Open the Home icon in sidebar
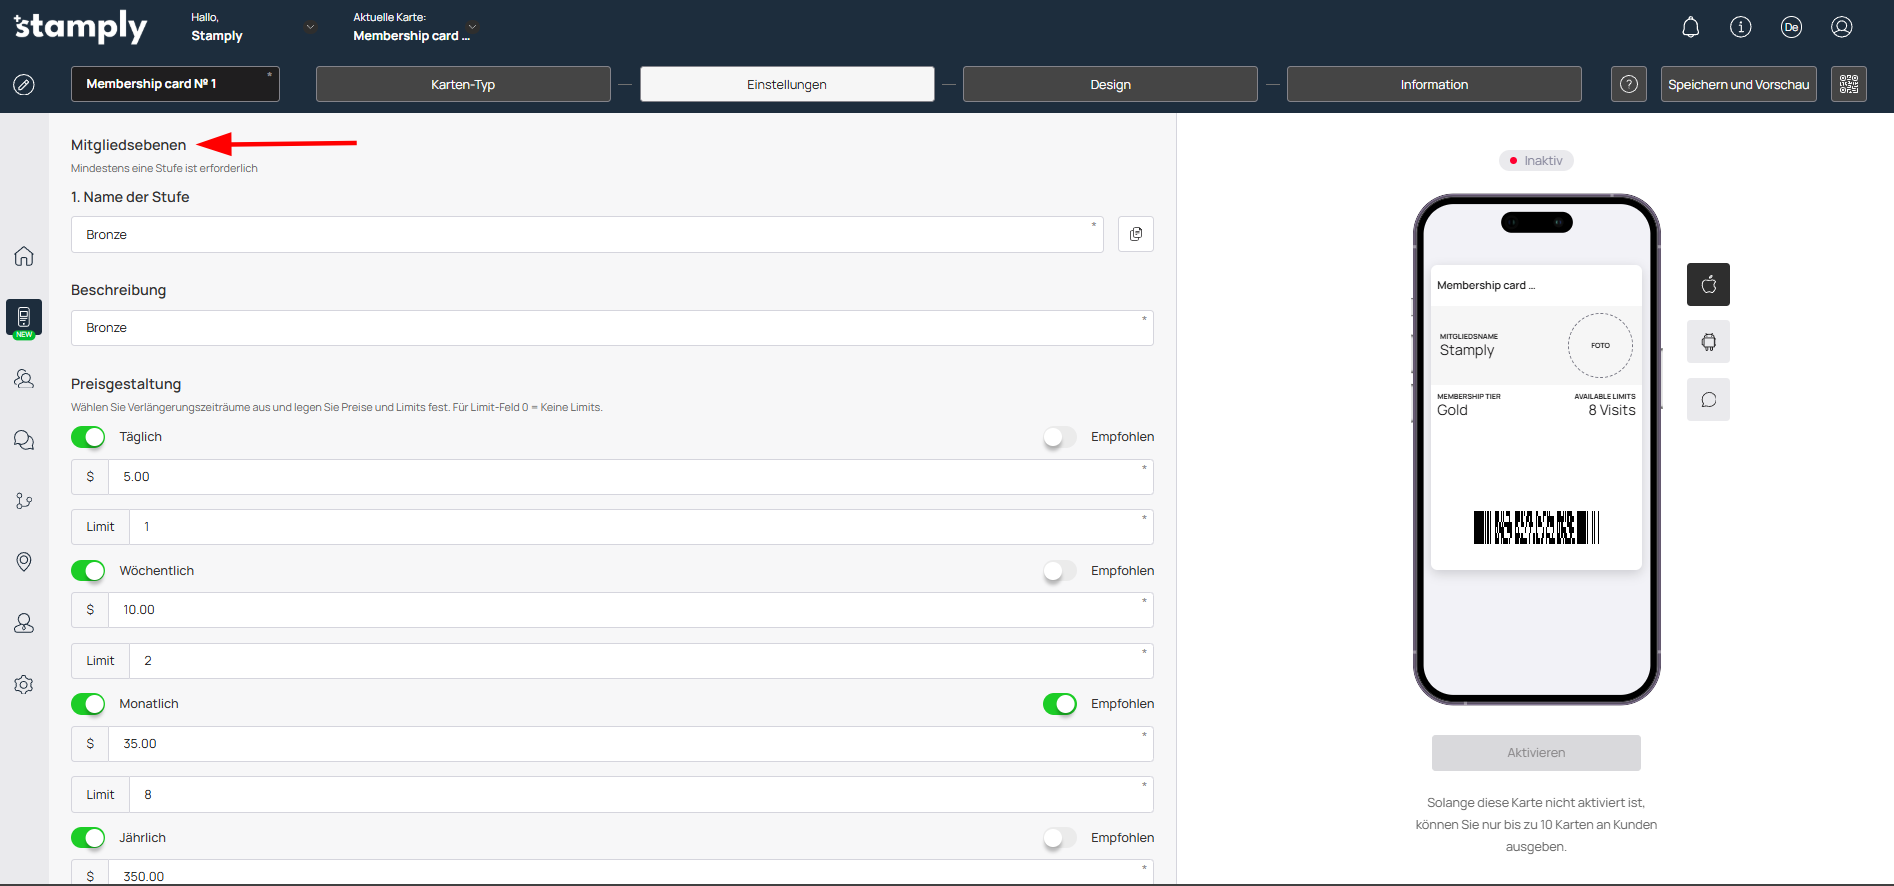Viewport: 1894px width, 886px height. point(24,256)
